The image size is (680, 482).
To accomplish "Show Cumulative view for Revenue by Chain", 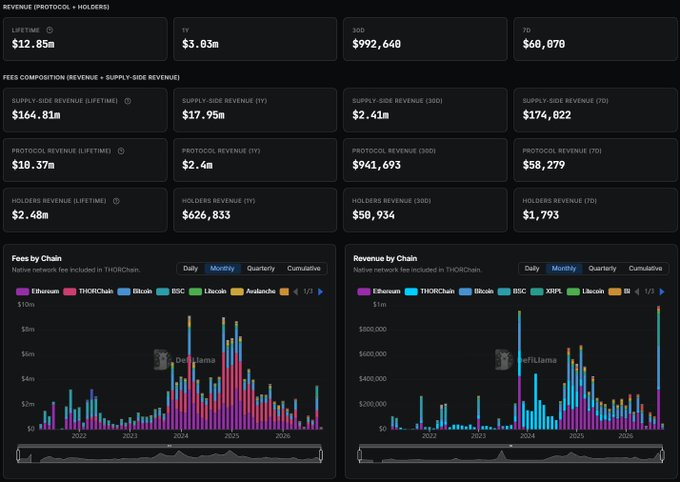I will (x=645, y=269).
